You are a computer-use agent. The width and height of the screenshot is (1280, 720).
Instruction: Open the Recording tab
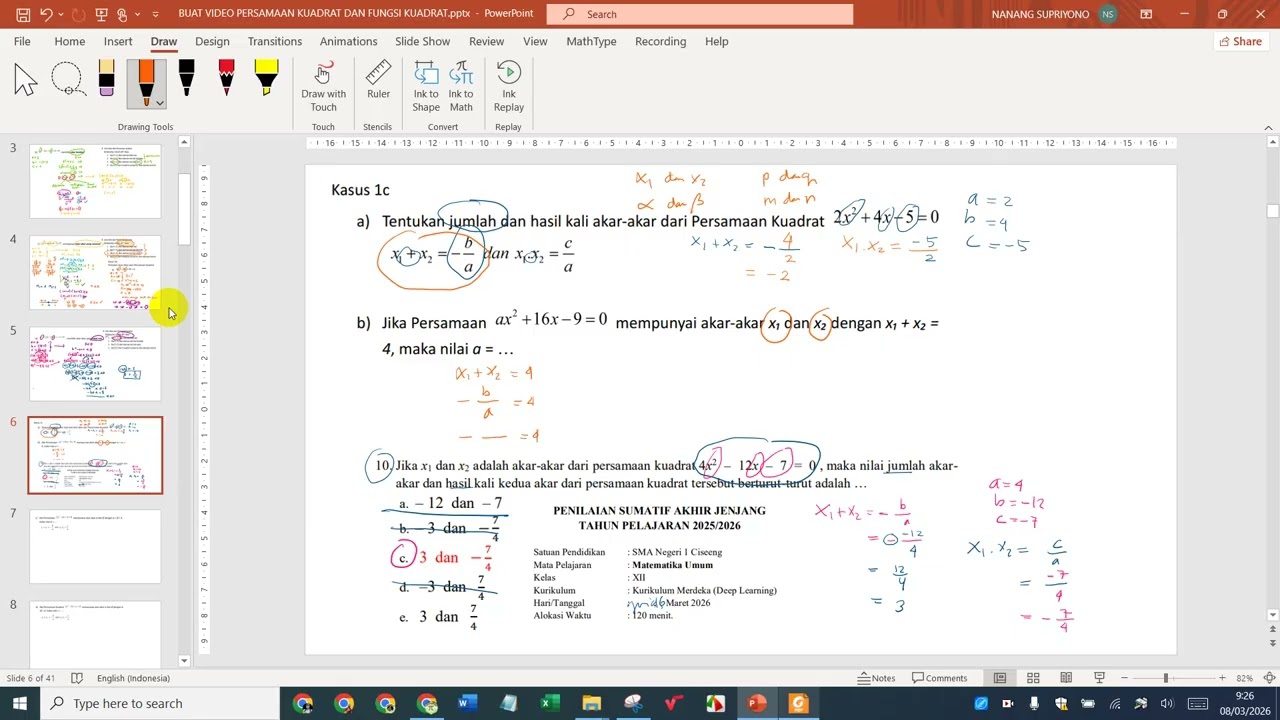pos(660,41)
